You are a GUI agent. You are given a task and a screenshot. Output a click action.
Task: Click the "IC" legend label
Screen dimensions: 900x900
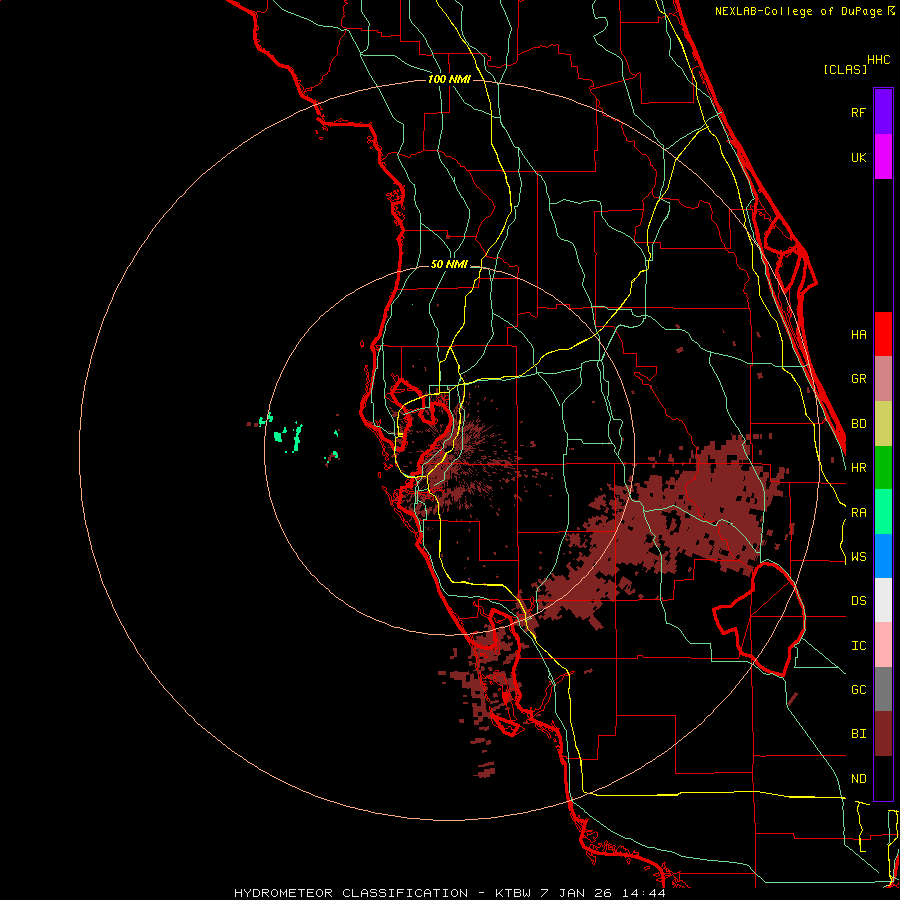858,646
